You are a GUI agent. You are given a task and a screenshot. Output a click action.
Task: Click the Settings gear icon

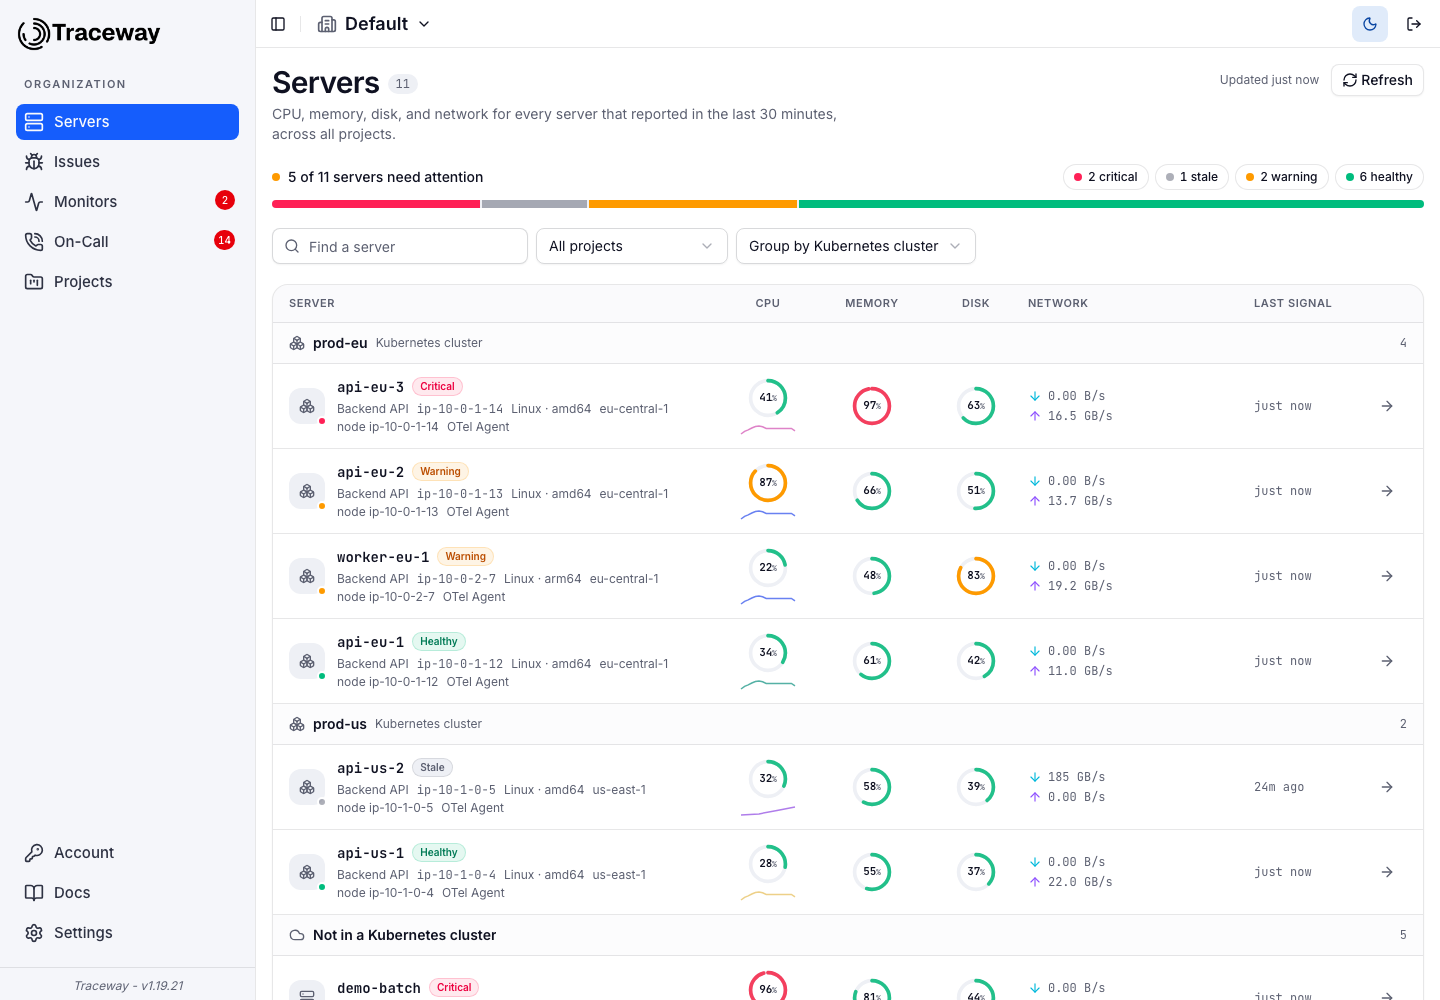pyautogui.click(x=34, y=933)
